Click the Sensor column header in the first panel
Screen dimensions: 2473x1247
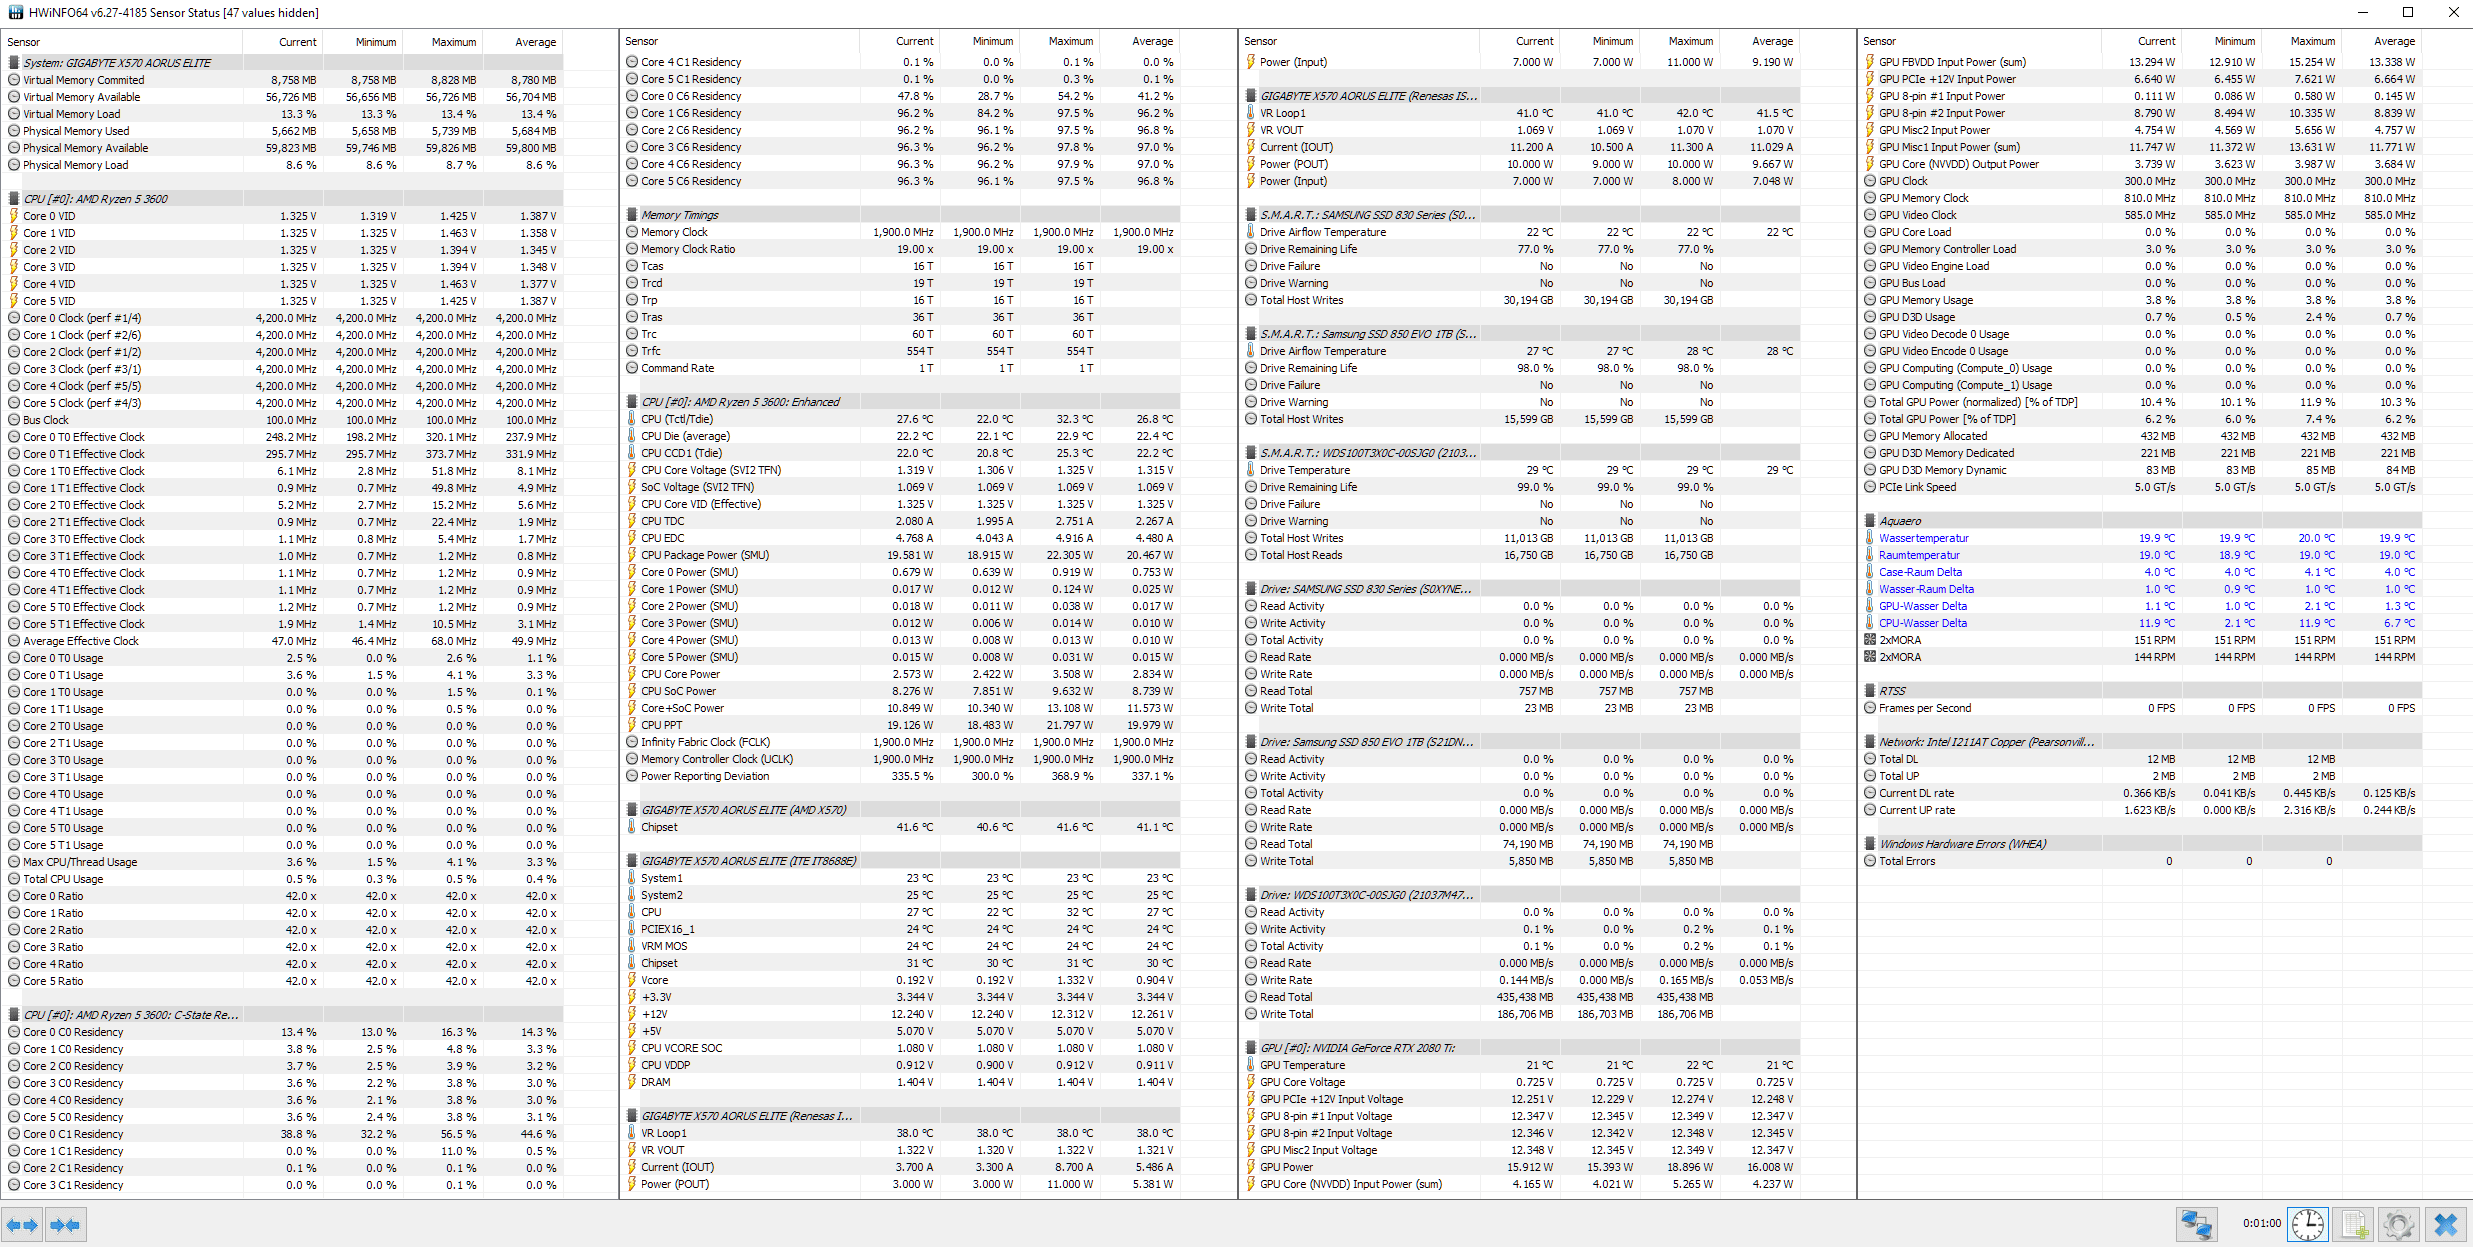click(x=122, y=42)
